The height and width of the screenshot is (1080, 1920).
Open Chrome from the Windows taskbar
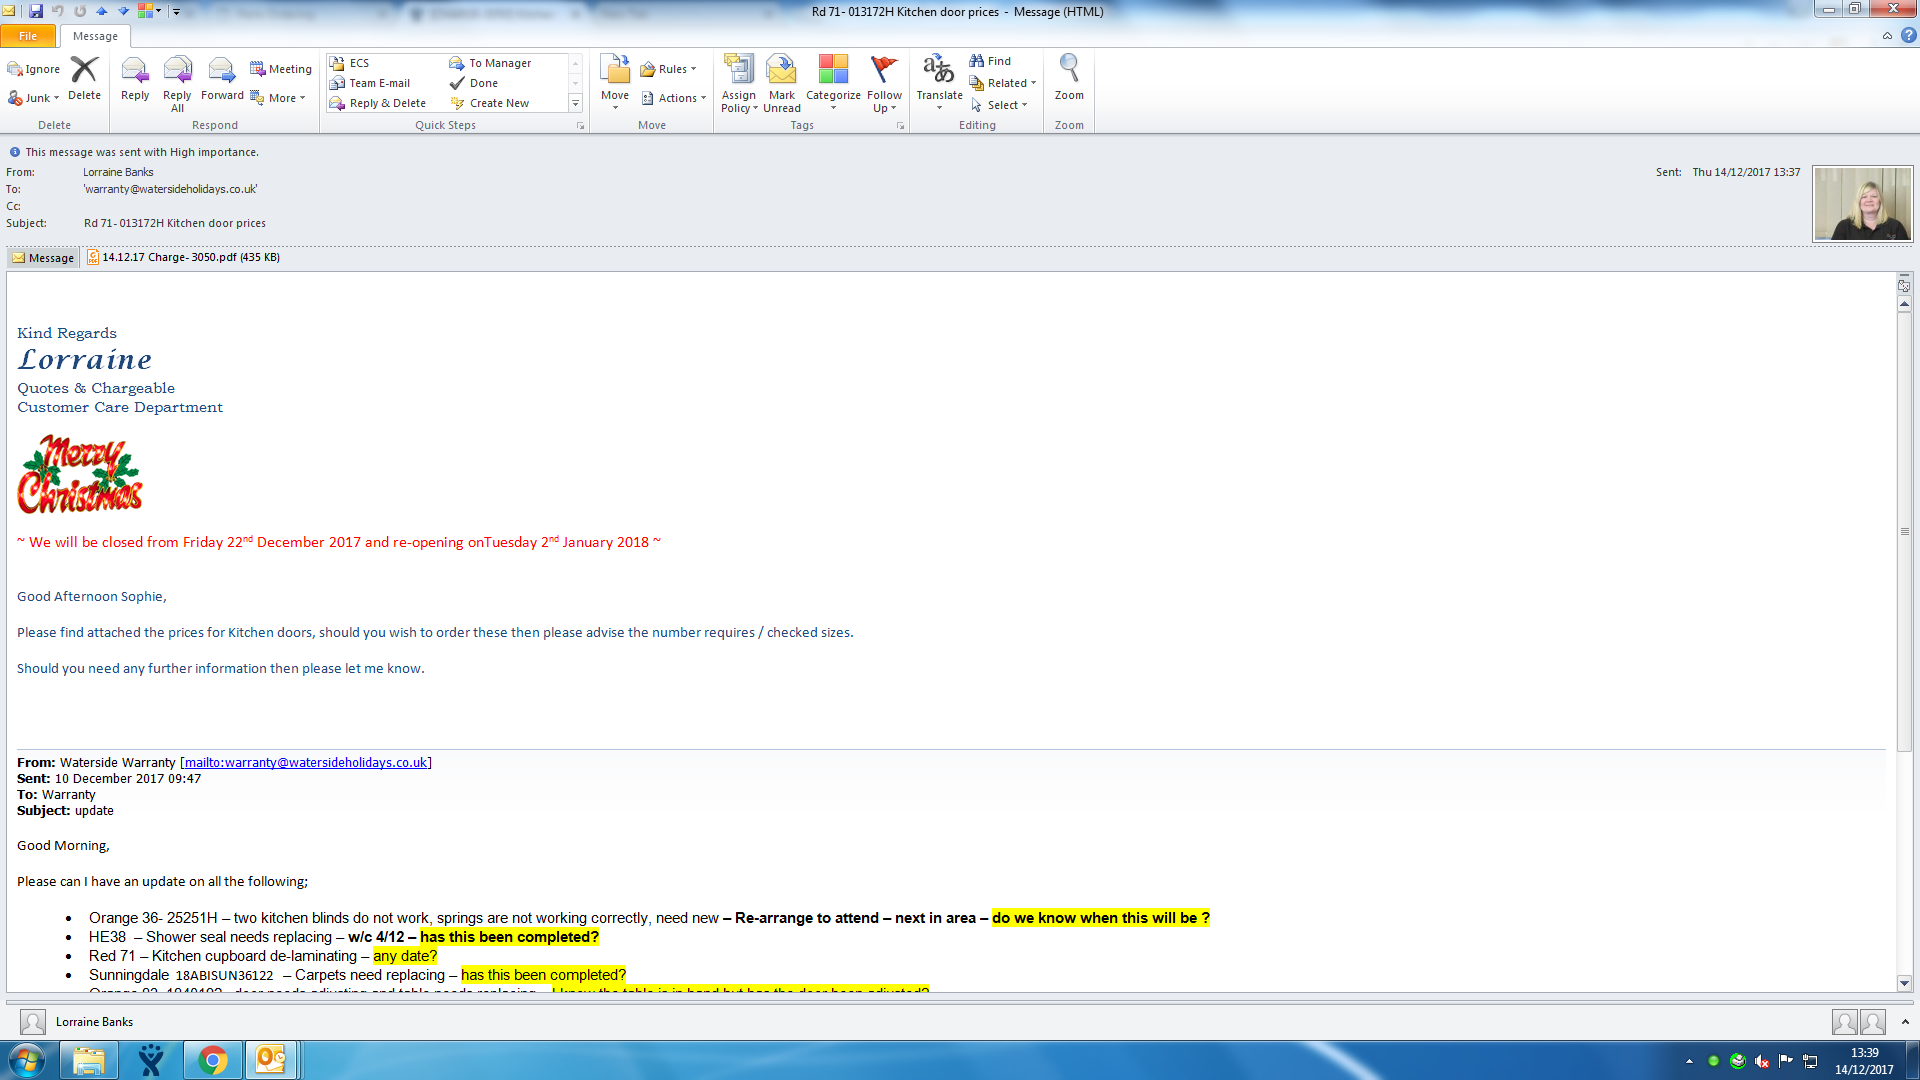coord(212,1060)
